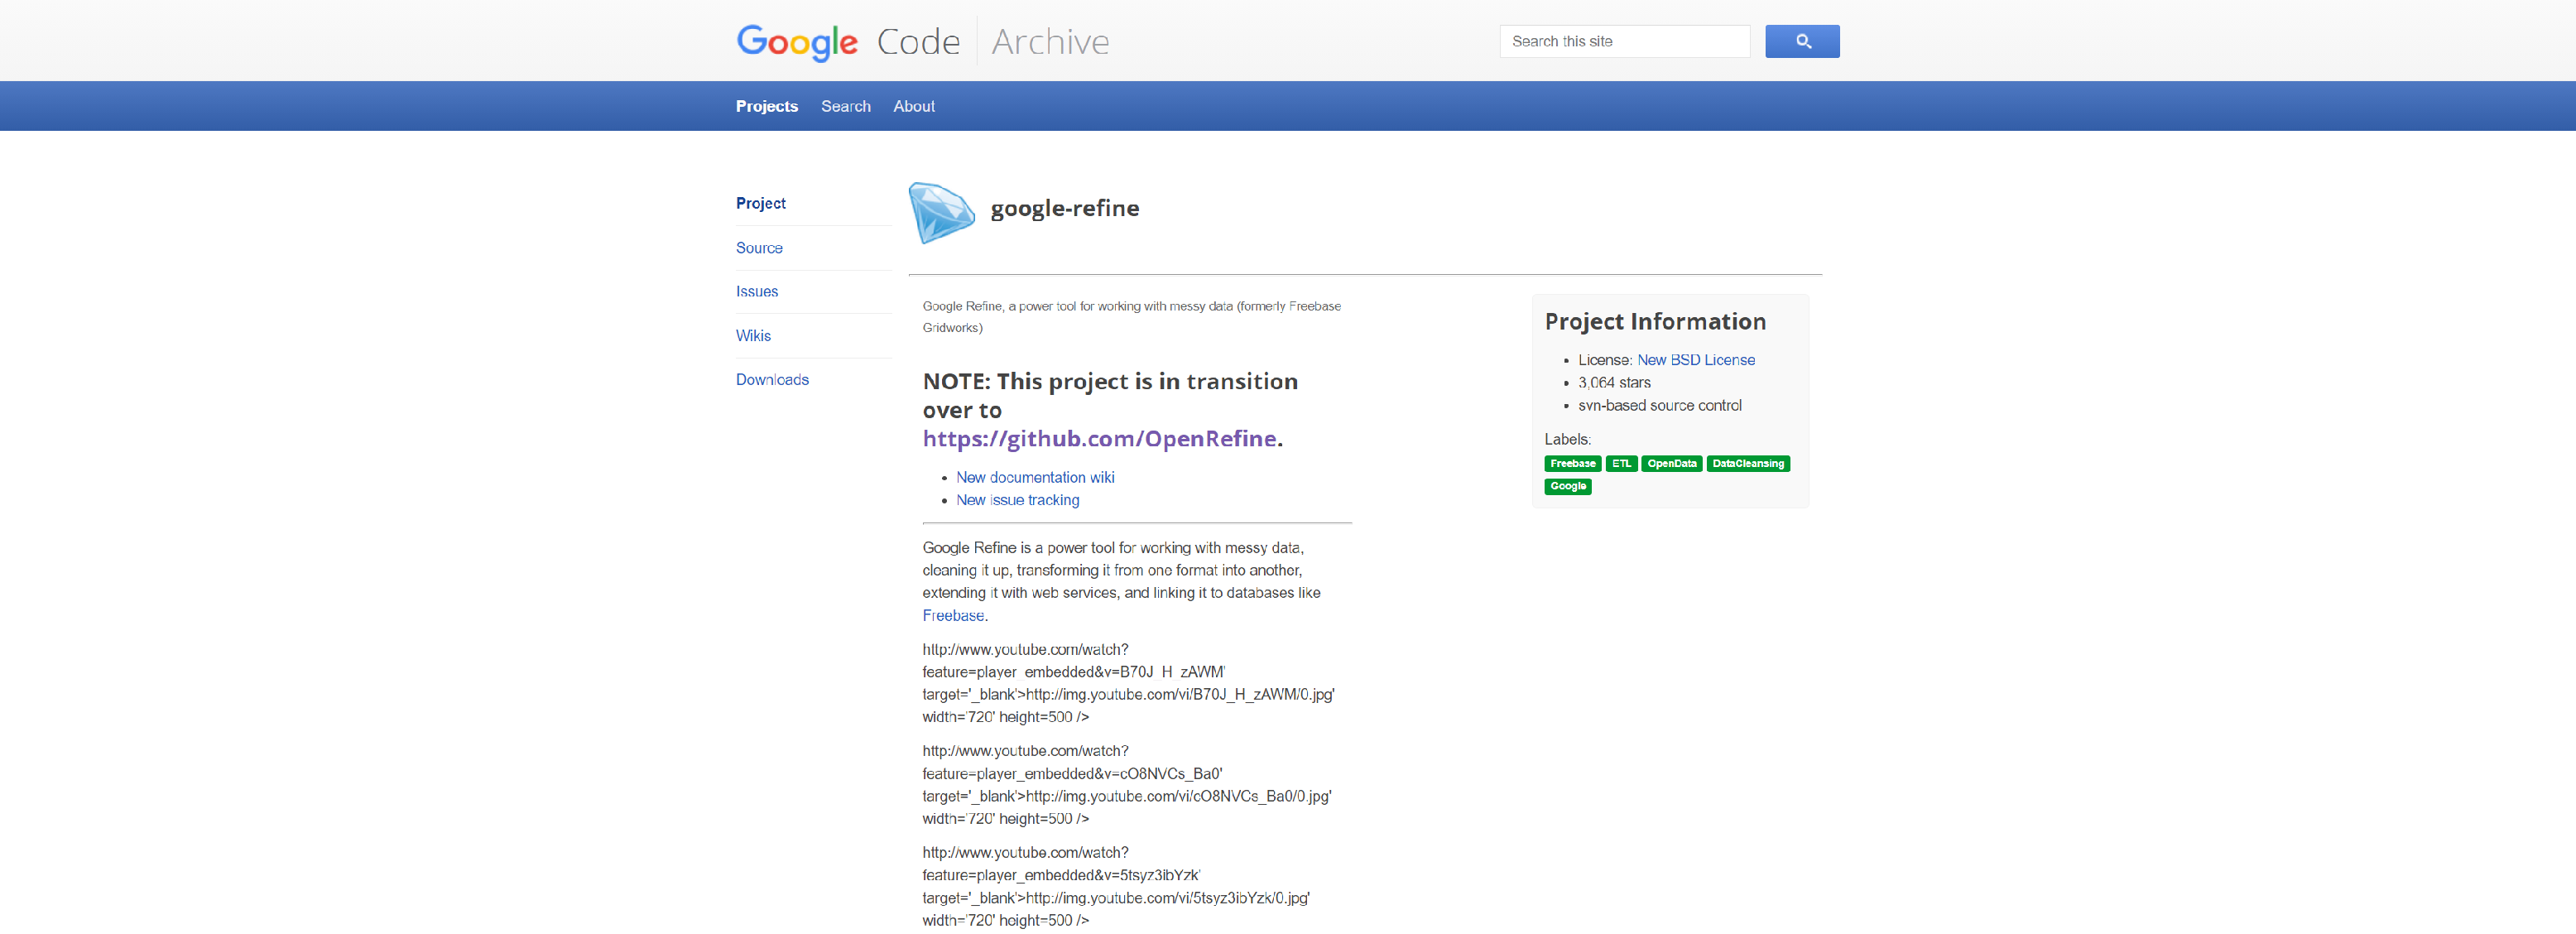This screenshot has height=934, width=2576.
Task: Click the Project Information heading
Action: point(1654,321)
